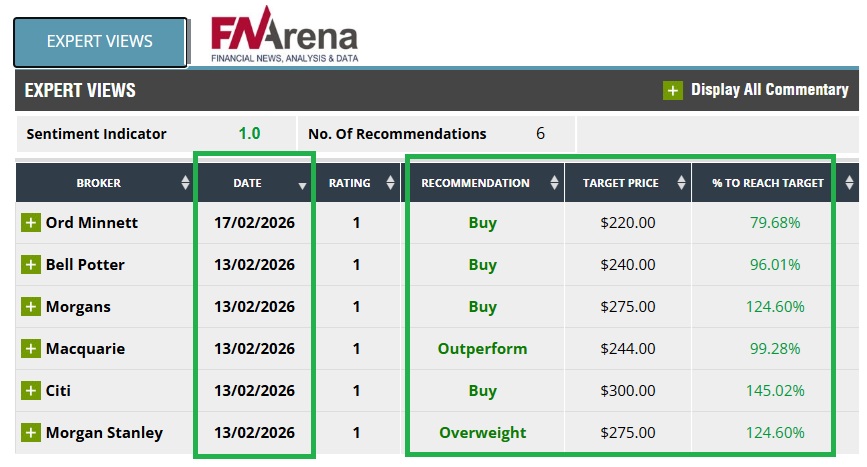Click the Display All Commentary link
The width and height of the screenshot is (867, 467).
(769, 90)
